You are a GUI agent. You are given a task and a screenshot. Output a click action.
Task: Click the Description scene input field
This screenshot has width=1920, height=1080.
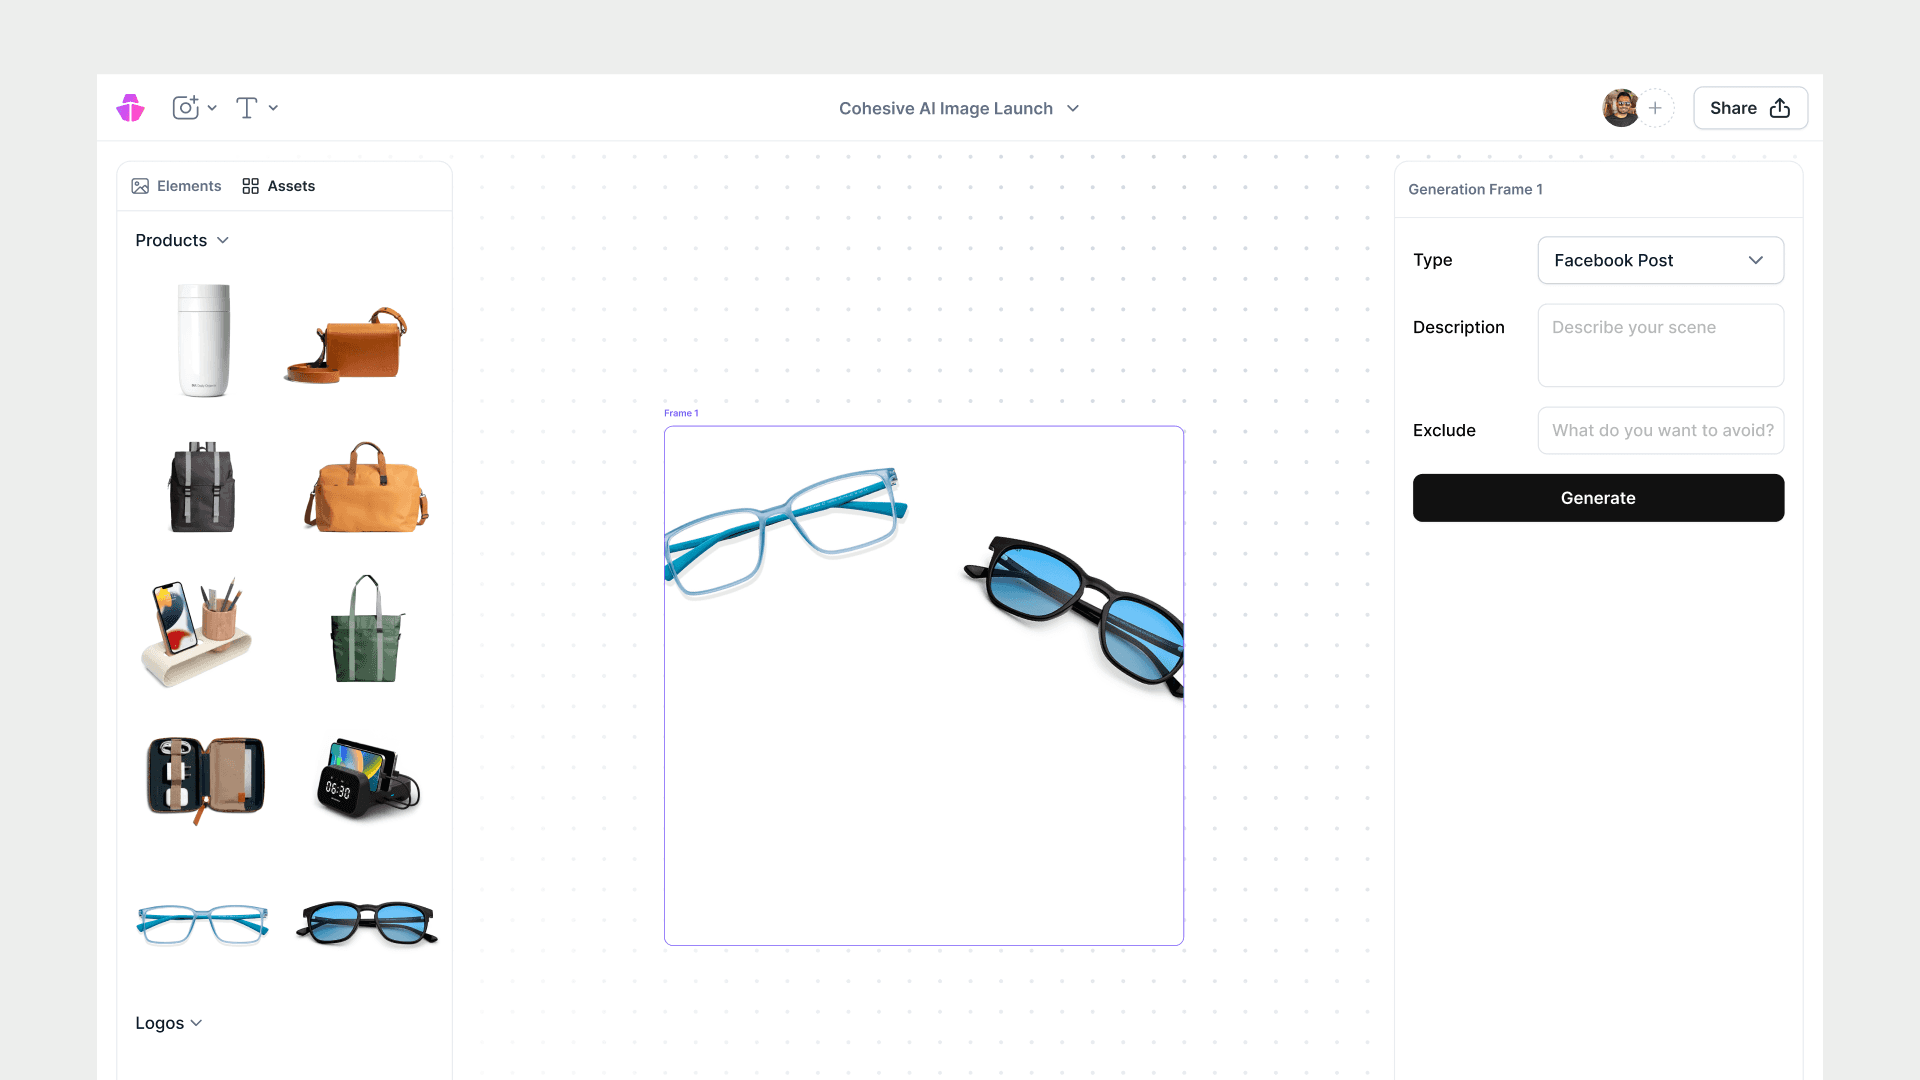(x=1660, y=345)
